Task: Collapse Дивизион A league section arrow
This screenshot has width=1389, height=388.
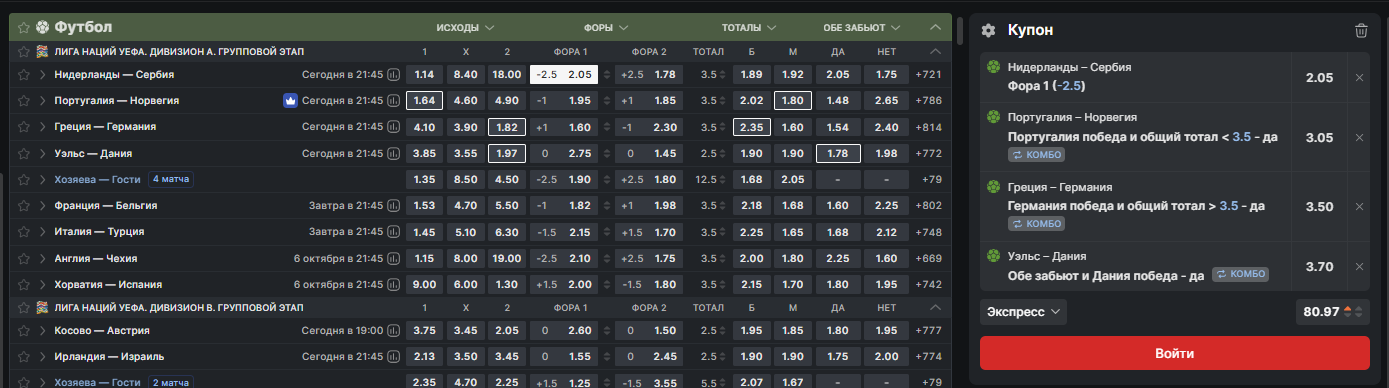Action: point(935,51)
